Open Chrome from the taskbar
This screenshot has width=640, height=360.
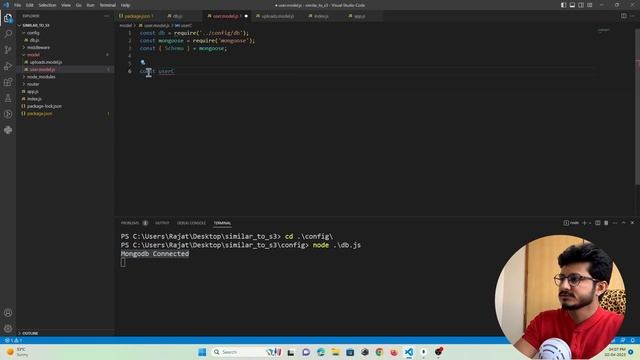coord(379,352)
